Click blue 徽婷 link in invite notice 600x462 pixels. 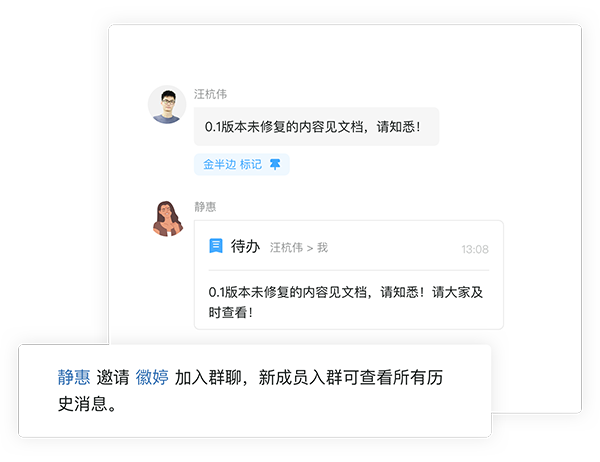152,377
